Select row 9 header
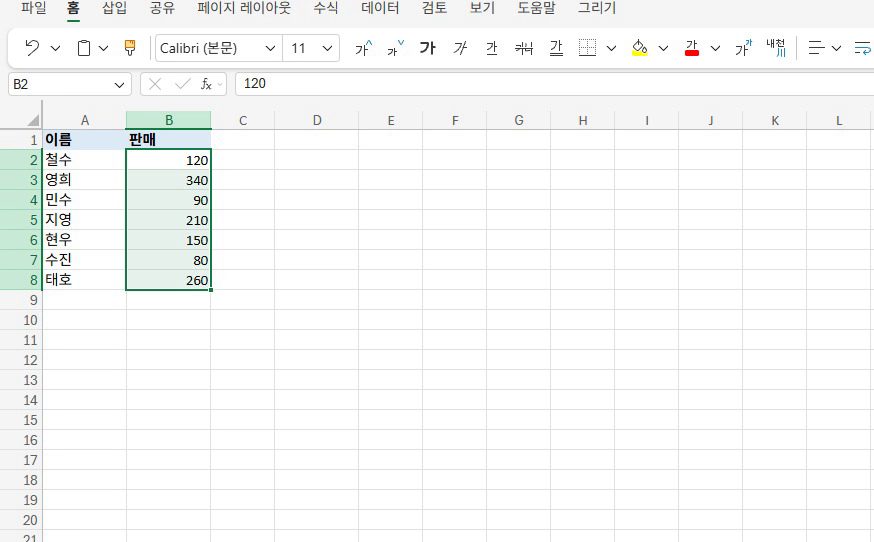 tap(21, 300)
